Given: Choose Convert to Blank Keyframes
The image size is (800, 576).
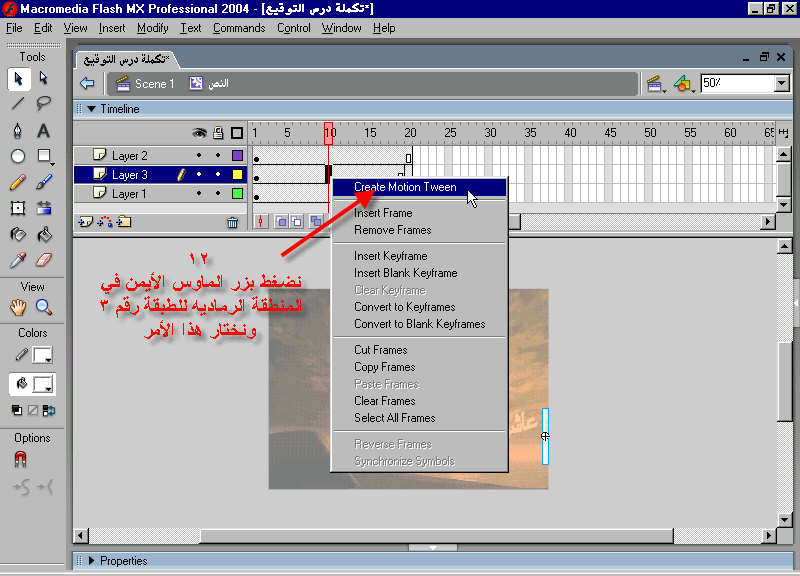Looking at the screenshot, I should click(419, 324).
